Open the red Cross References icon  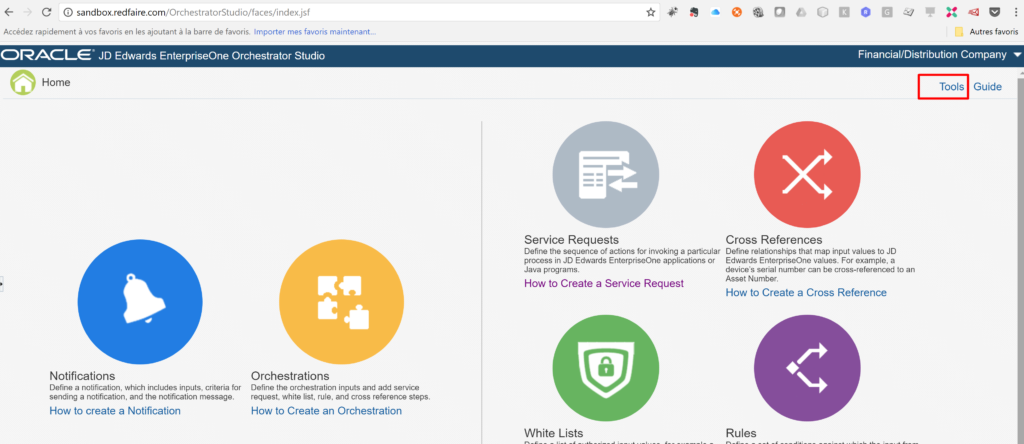[x=807, y=174]
